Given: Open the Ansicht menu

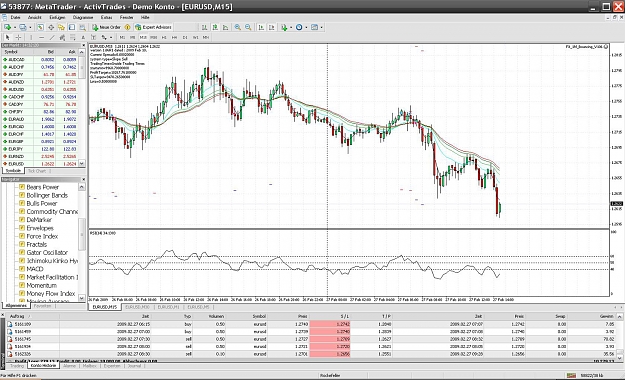Looking at the screenshot, I should click(35, 18).
